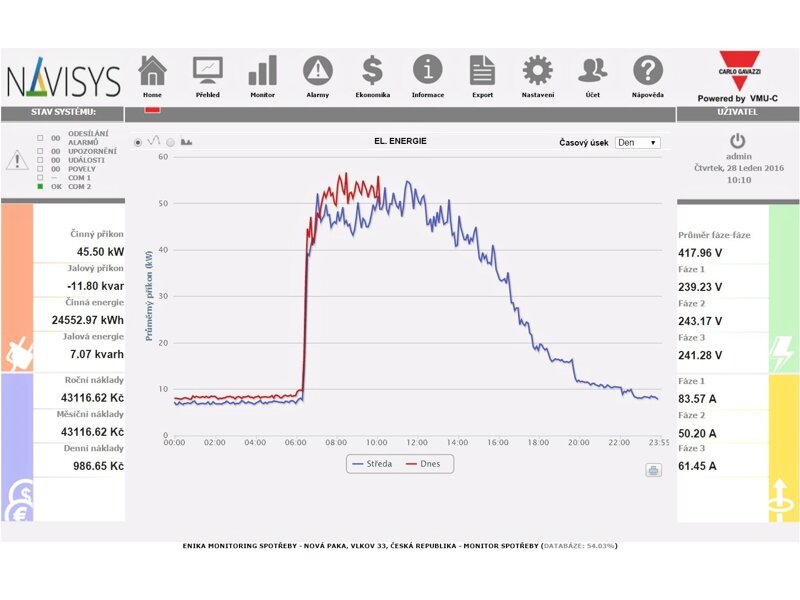Open the Časový úsek Den dropdown
Image resolution: width=800 pixels, height=600 pixels.
pyautogui.click(x=638, y=143)
